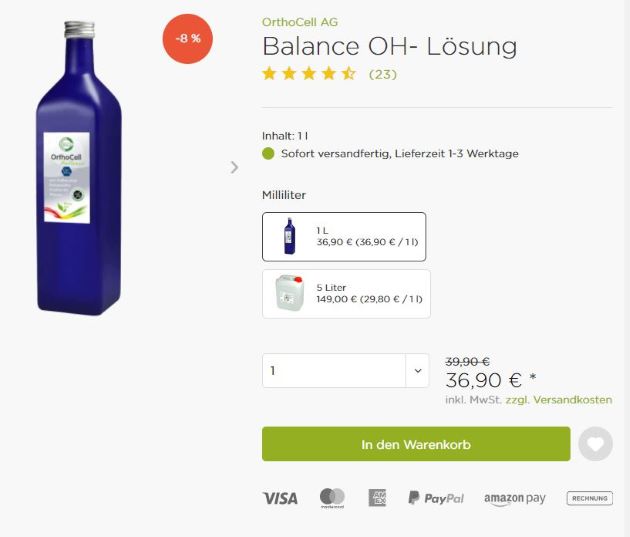Image resolution: width=630 pixels, height=537 pixels.
Task: Click the Mastercard payment logo
Action: coord(332,497)
